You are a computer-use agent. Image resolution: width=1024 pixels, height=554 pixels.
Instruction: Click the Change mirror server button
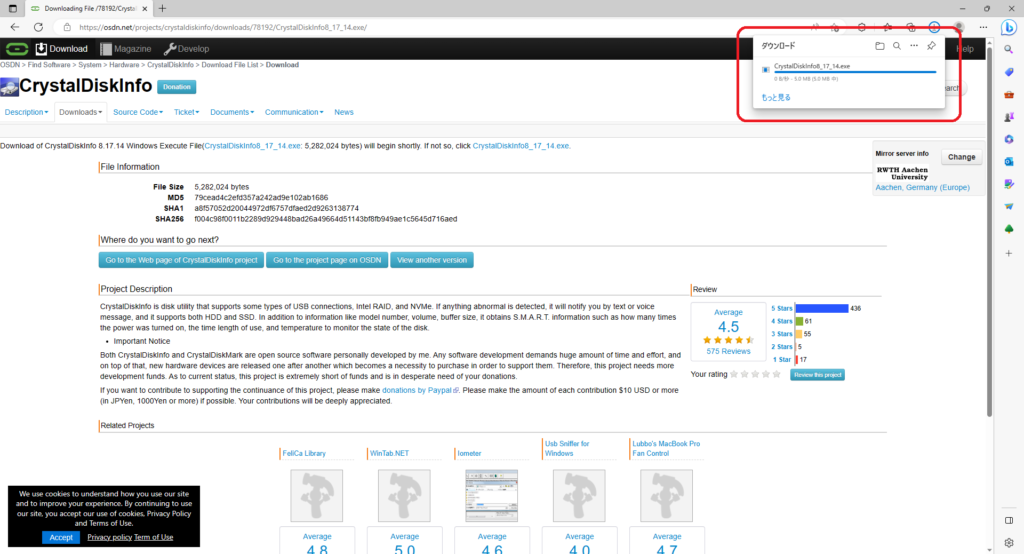(961, 157)
